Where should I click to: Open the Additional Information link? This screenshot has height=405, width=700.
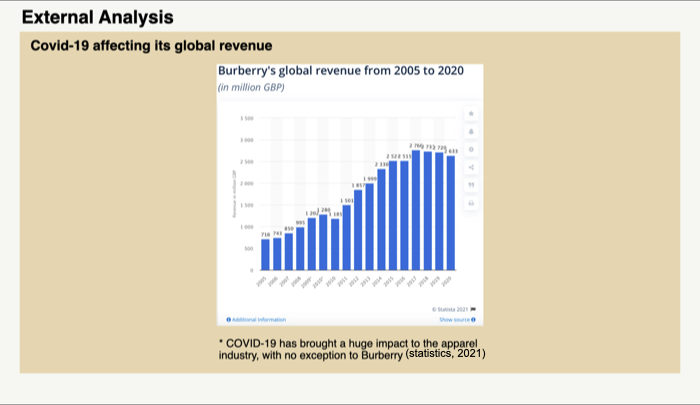pos(256,320)
